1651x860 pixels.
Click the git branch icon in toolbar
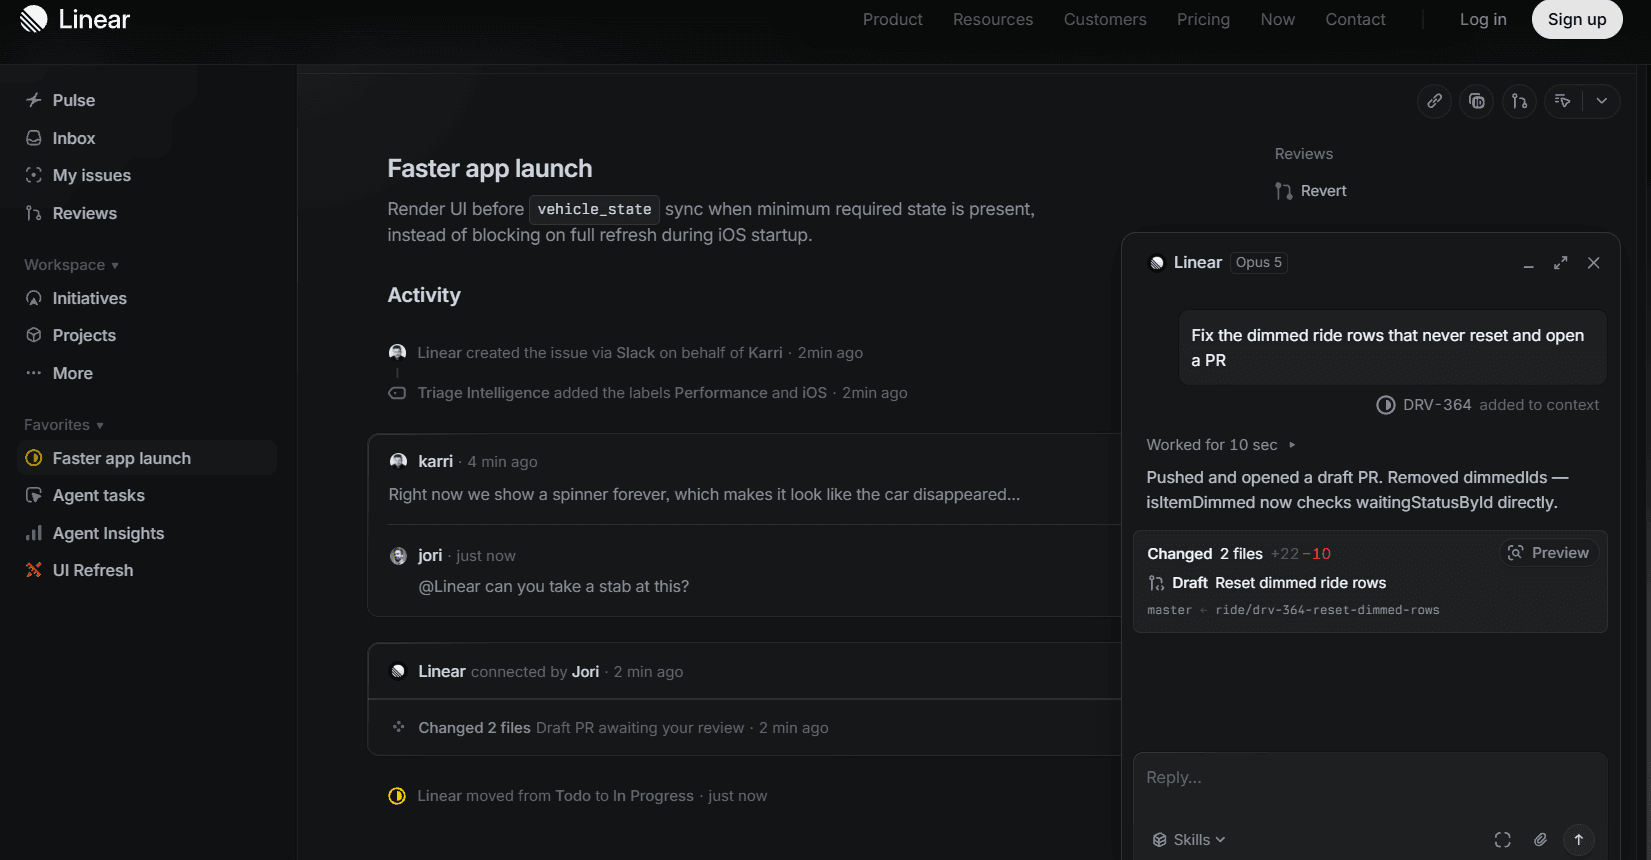[1519, 101]
